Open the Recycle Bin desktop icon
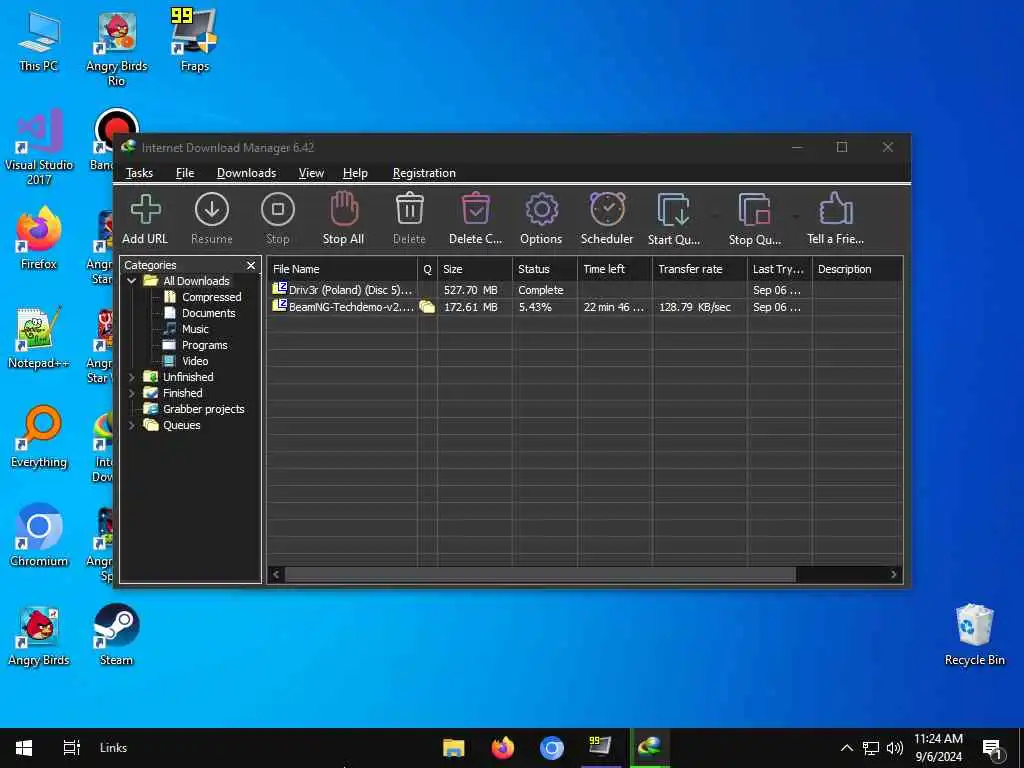This screenshot has height=768, width=1024. [x=974, y=634]
